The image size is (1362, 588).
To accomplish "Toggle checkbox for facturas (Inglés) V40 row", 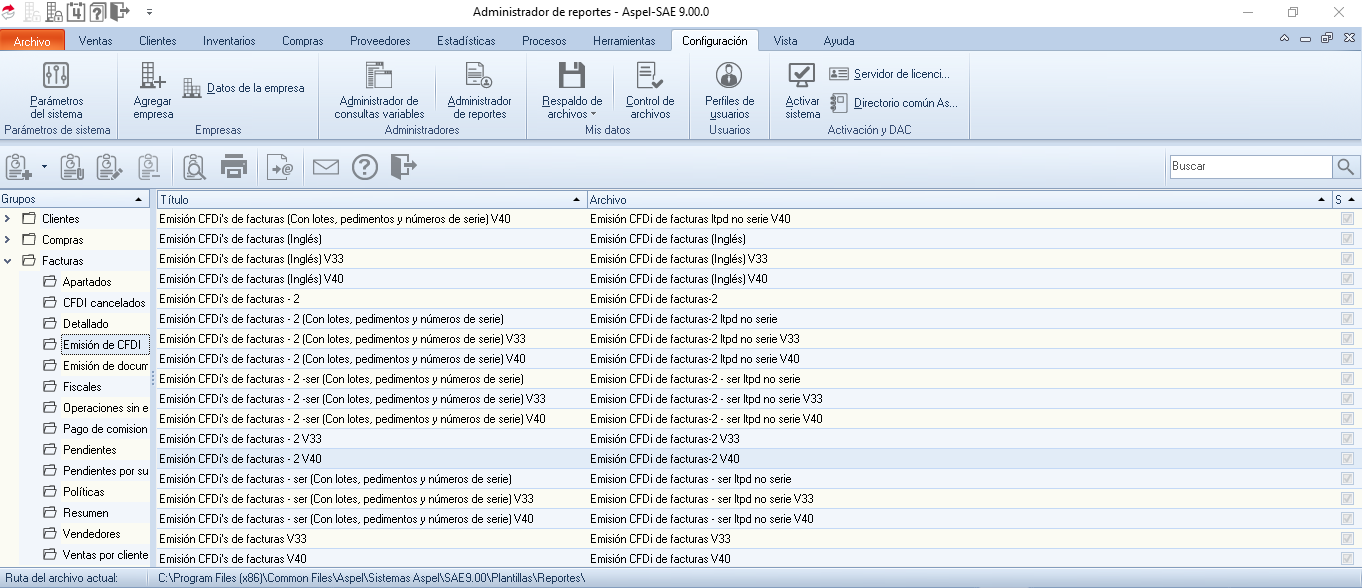I will coord(1347,279).
